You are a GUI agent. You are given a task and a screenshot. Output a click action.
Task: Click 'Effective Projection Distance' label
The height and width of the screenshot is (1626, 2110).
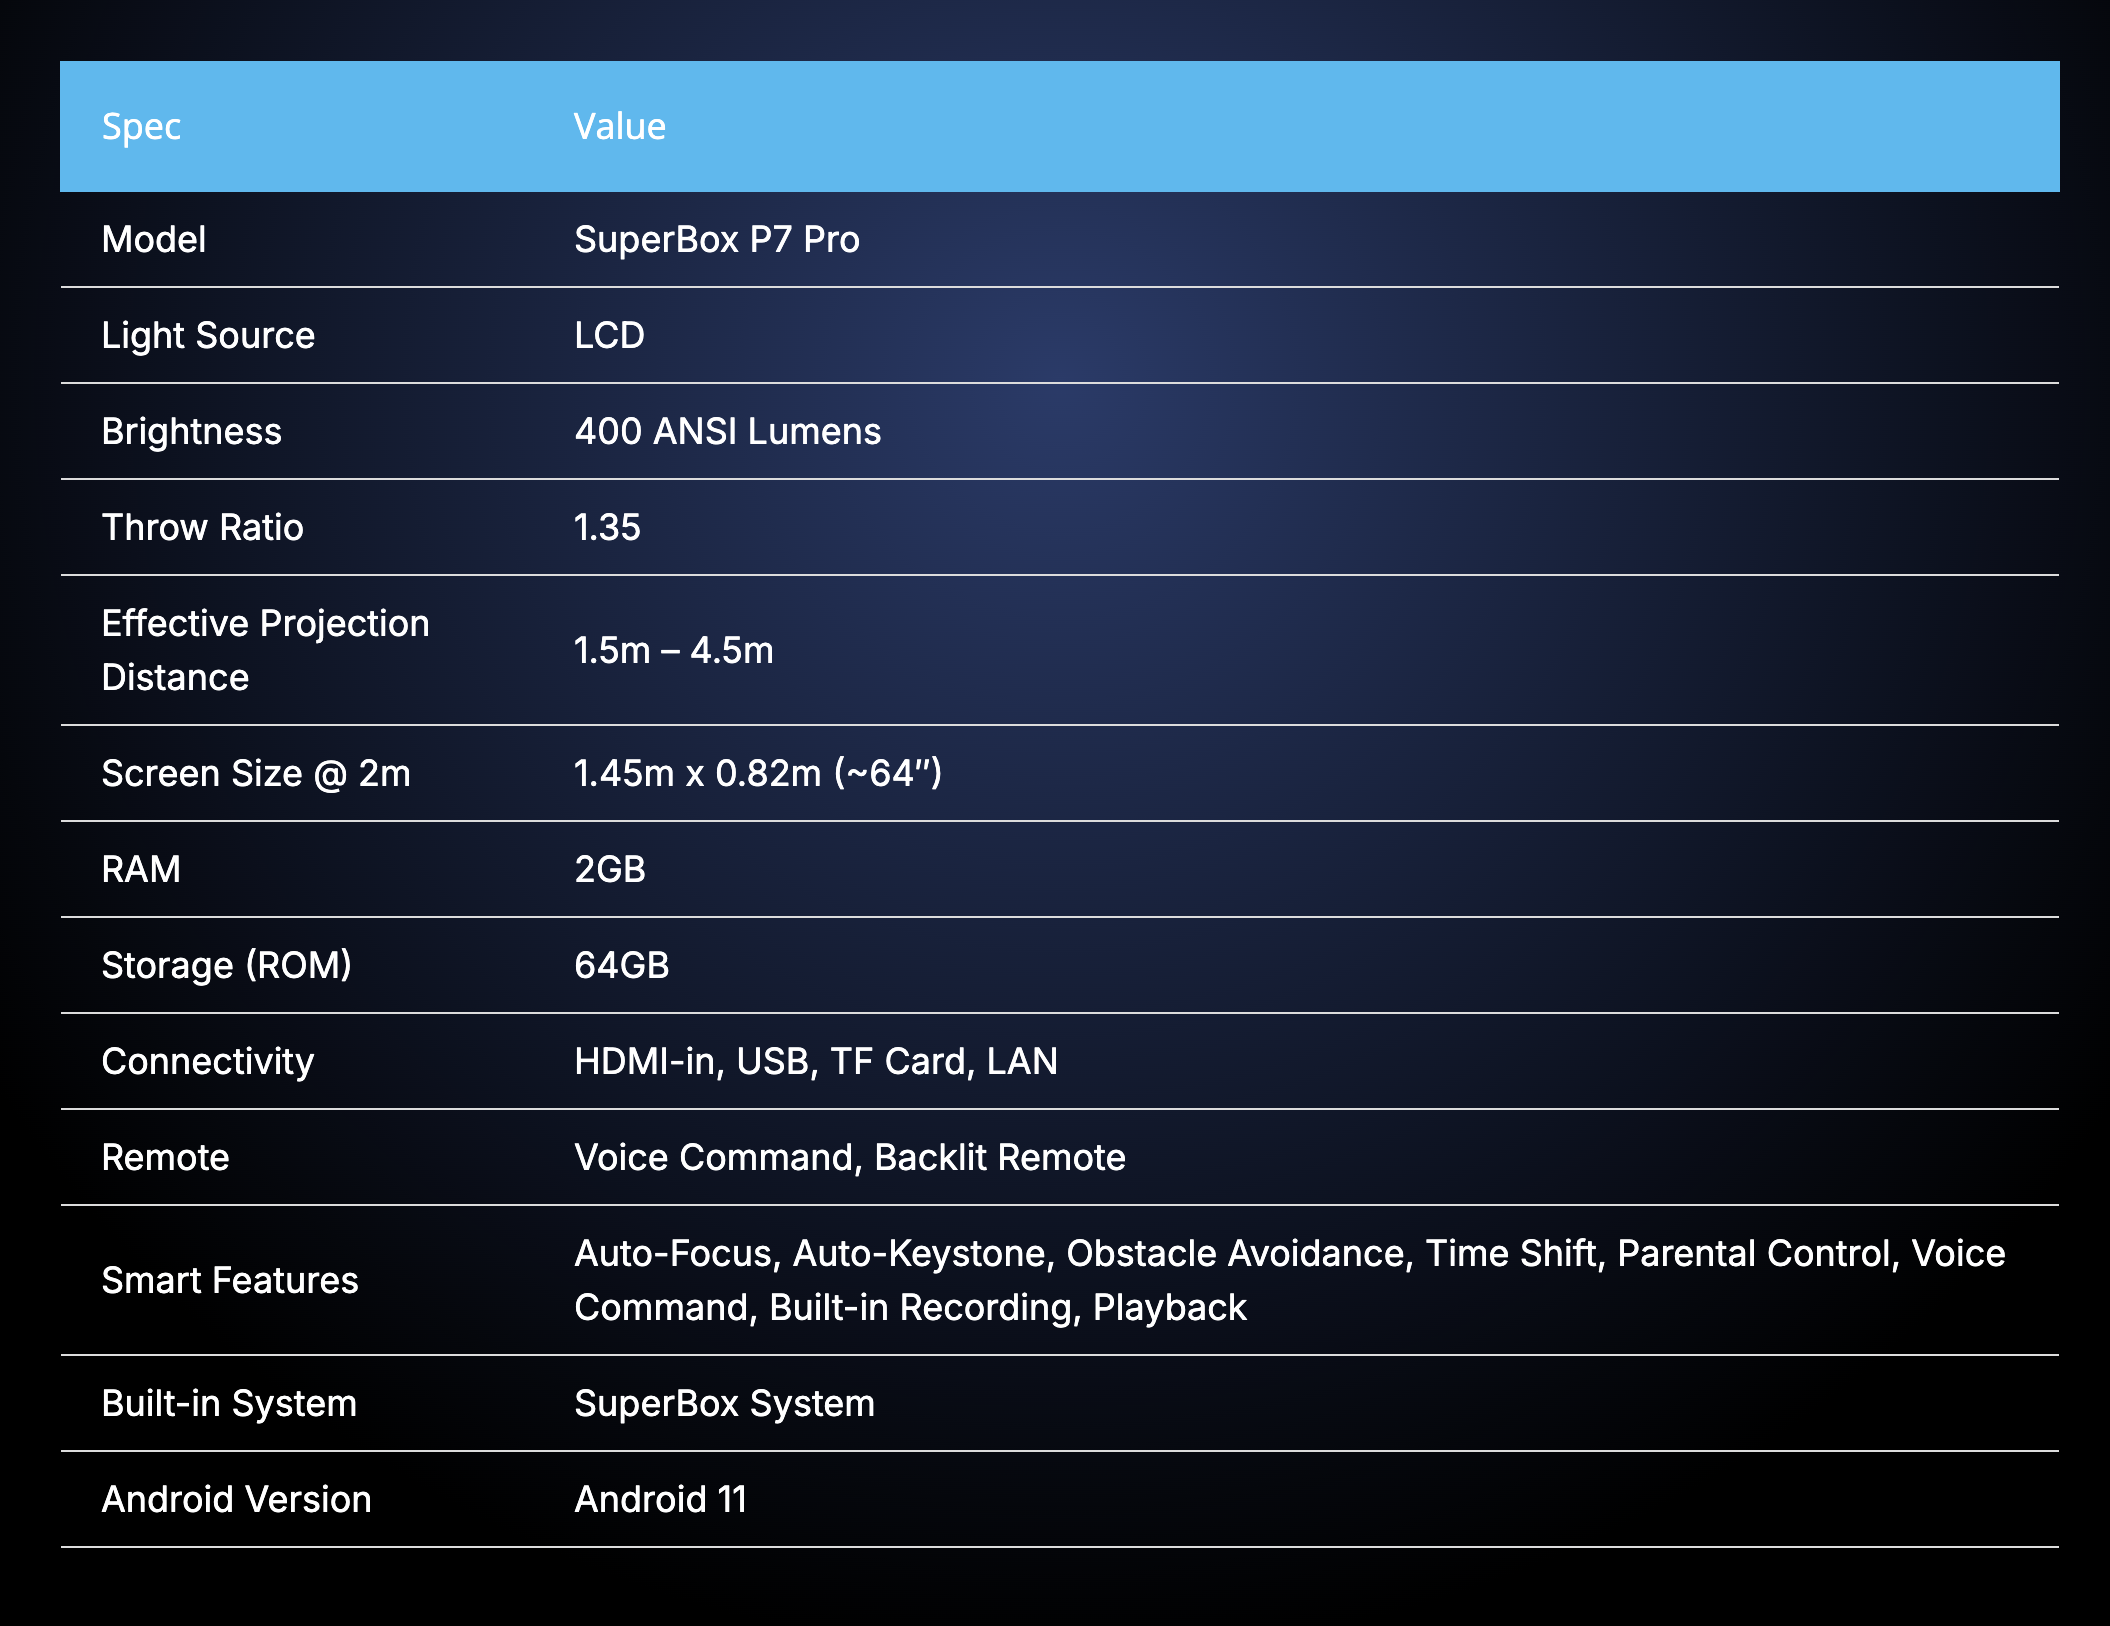pos(266,651)
